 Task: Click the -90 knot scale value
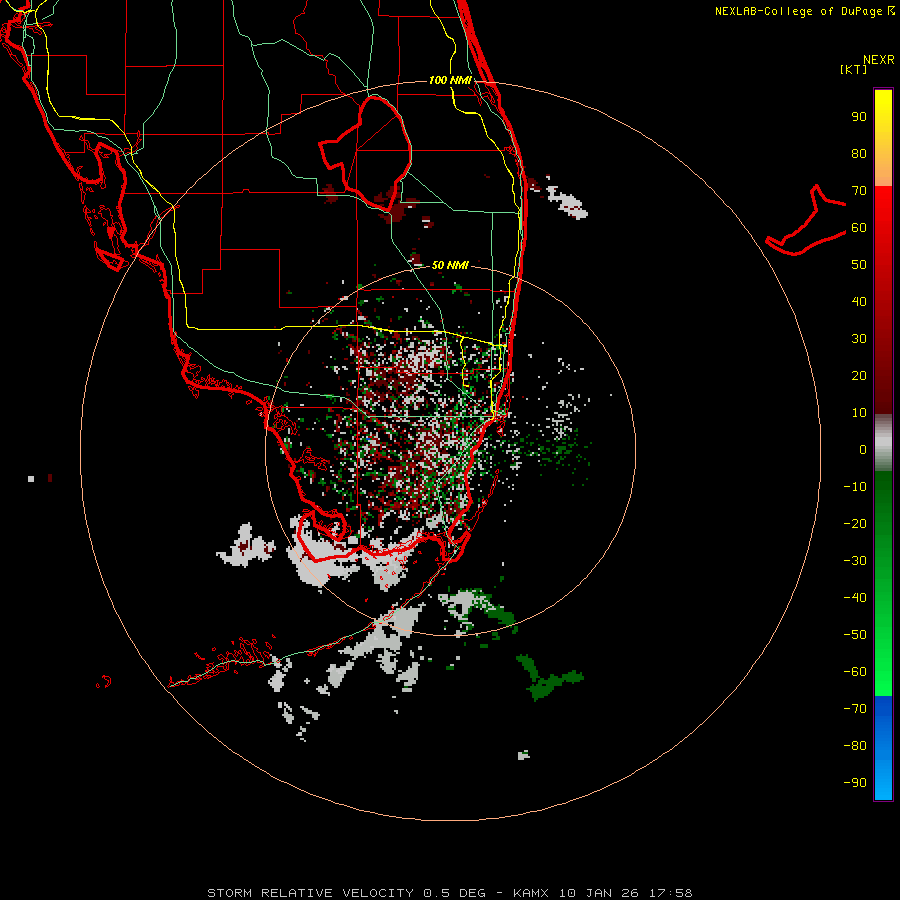pos(855,783)
